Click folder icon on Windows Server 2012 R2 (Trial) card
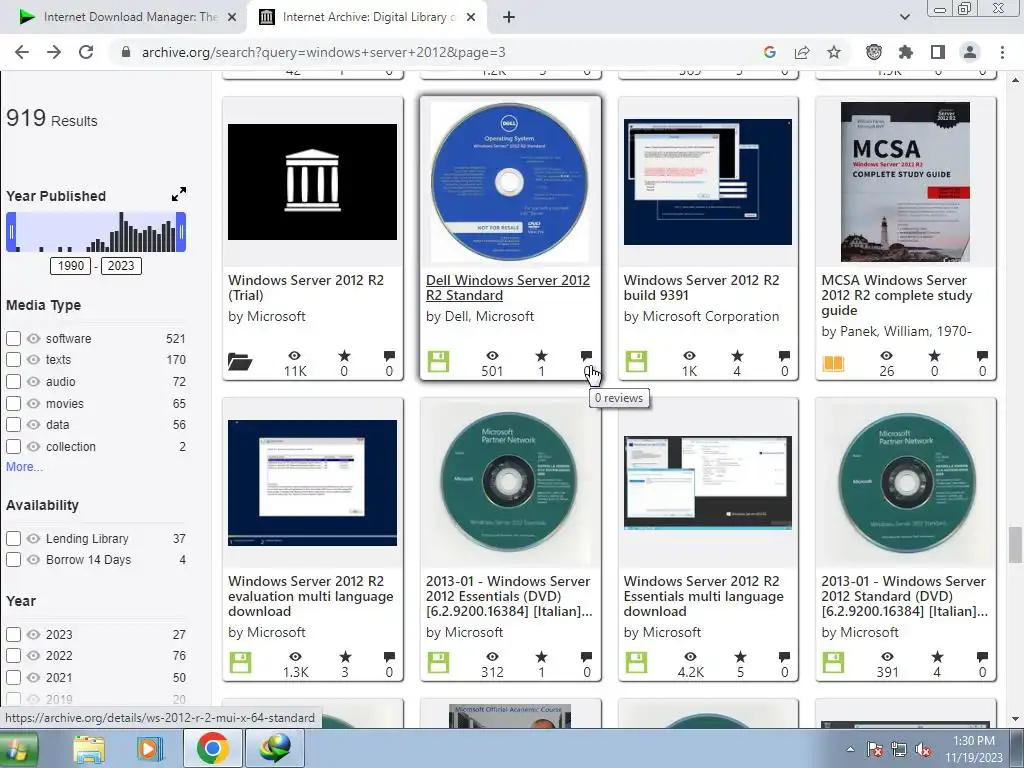Screen dimensions: 1024x768 [240, 361]
